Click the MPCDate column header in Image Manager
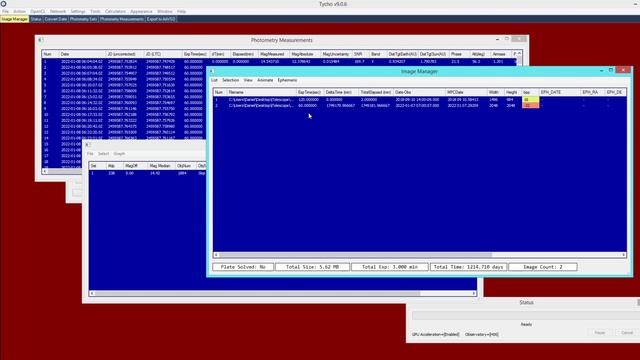Screen dimensions: 640x360 point(466,92)
